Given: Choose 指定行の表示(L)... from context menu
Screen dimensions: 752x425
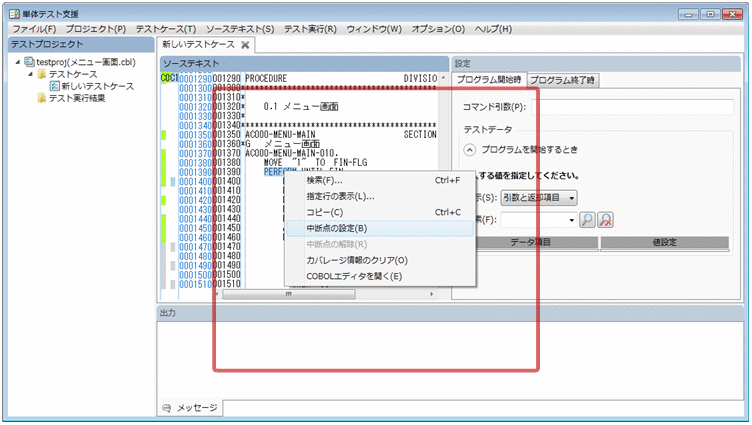Looking at the screenshot, I should 380,196.
